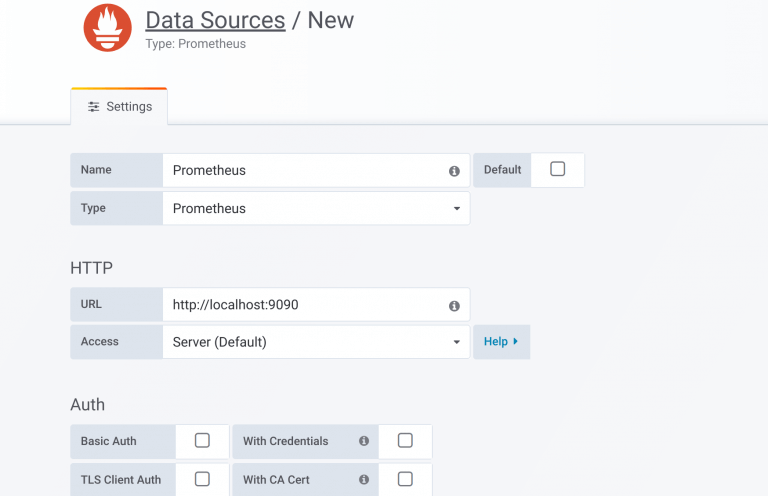Open the Settings tab
The height and width of the screenshot is (496, 768).
click(x=119, y=106)
